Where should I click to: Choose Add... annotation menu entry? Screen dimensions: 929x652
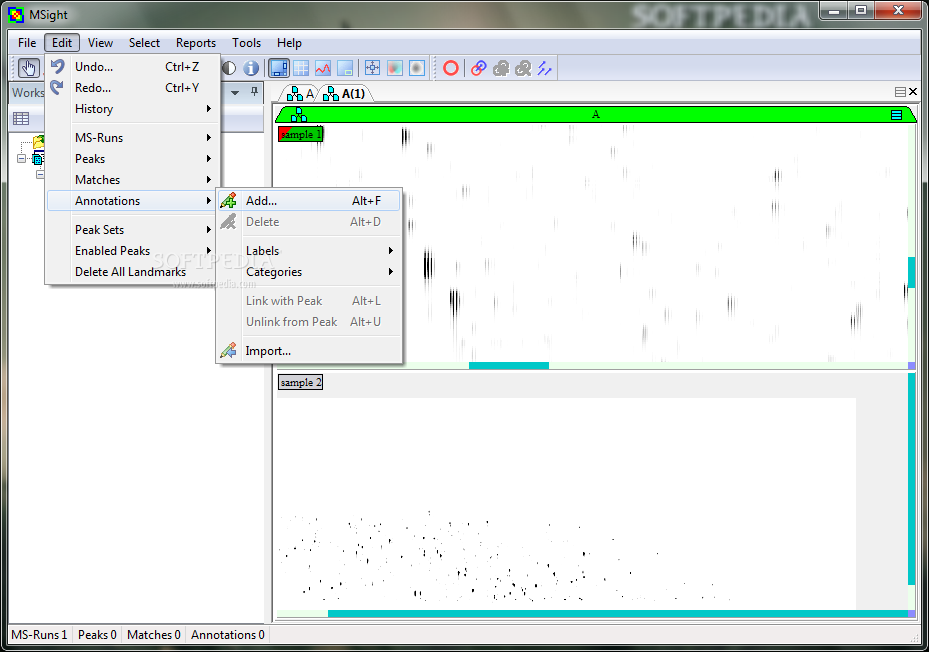point(309,200)
